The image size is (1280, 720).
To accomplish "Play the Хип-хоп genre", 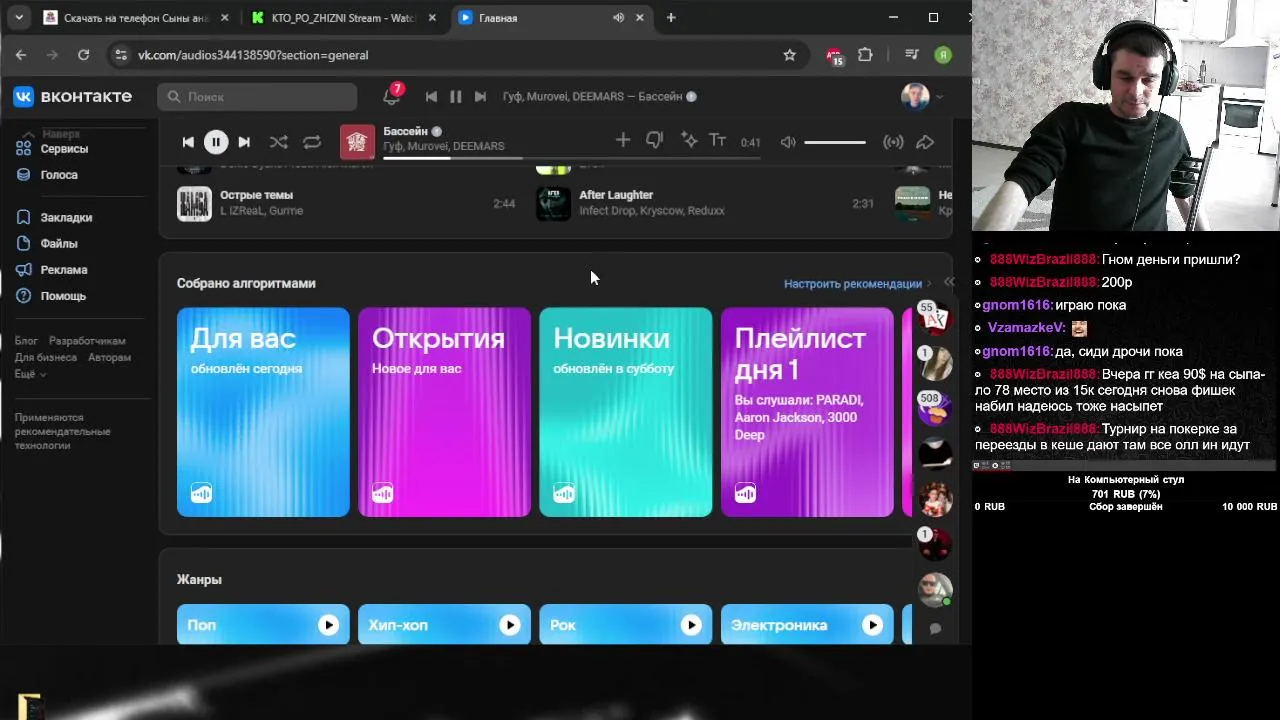I will coord(509,625).
